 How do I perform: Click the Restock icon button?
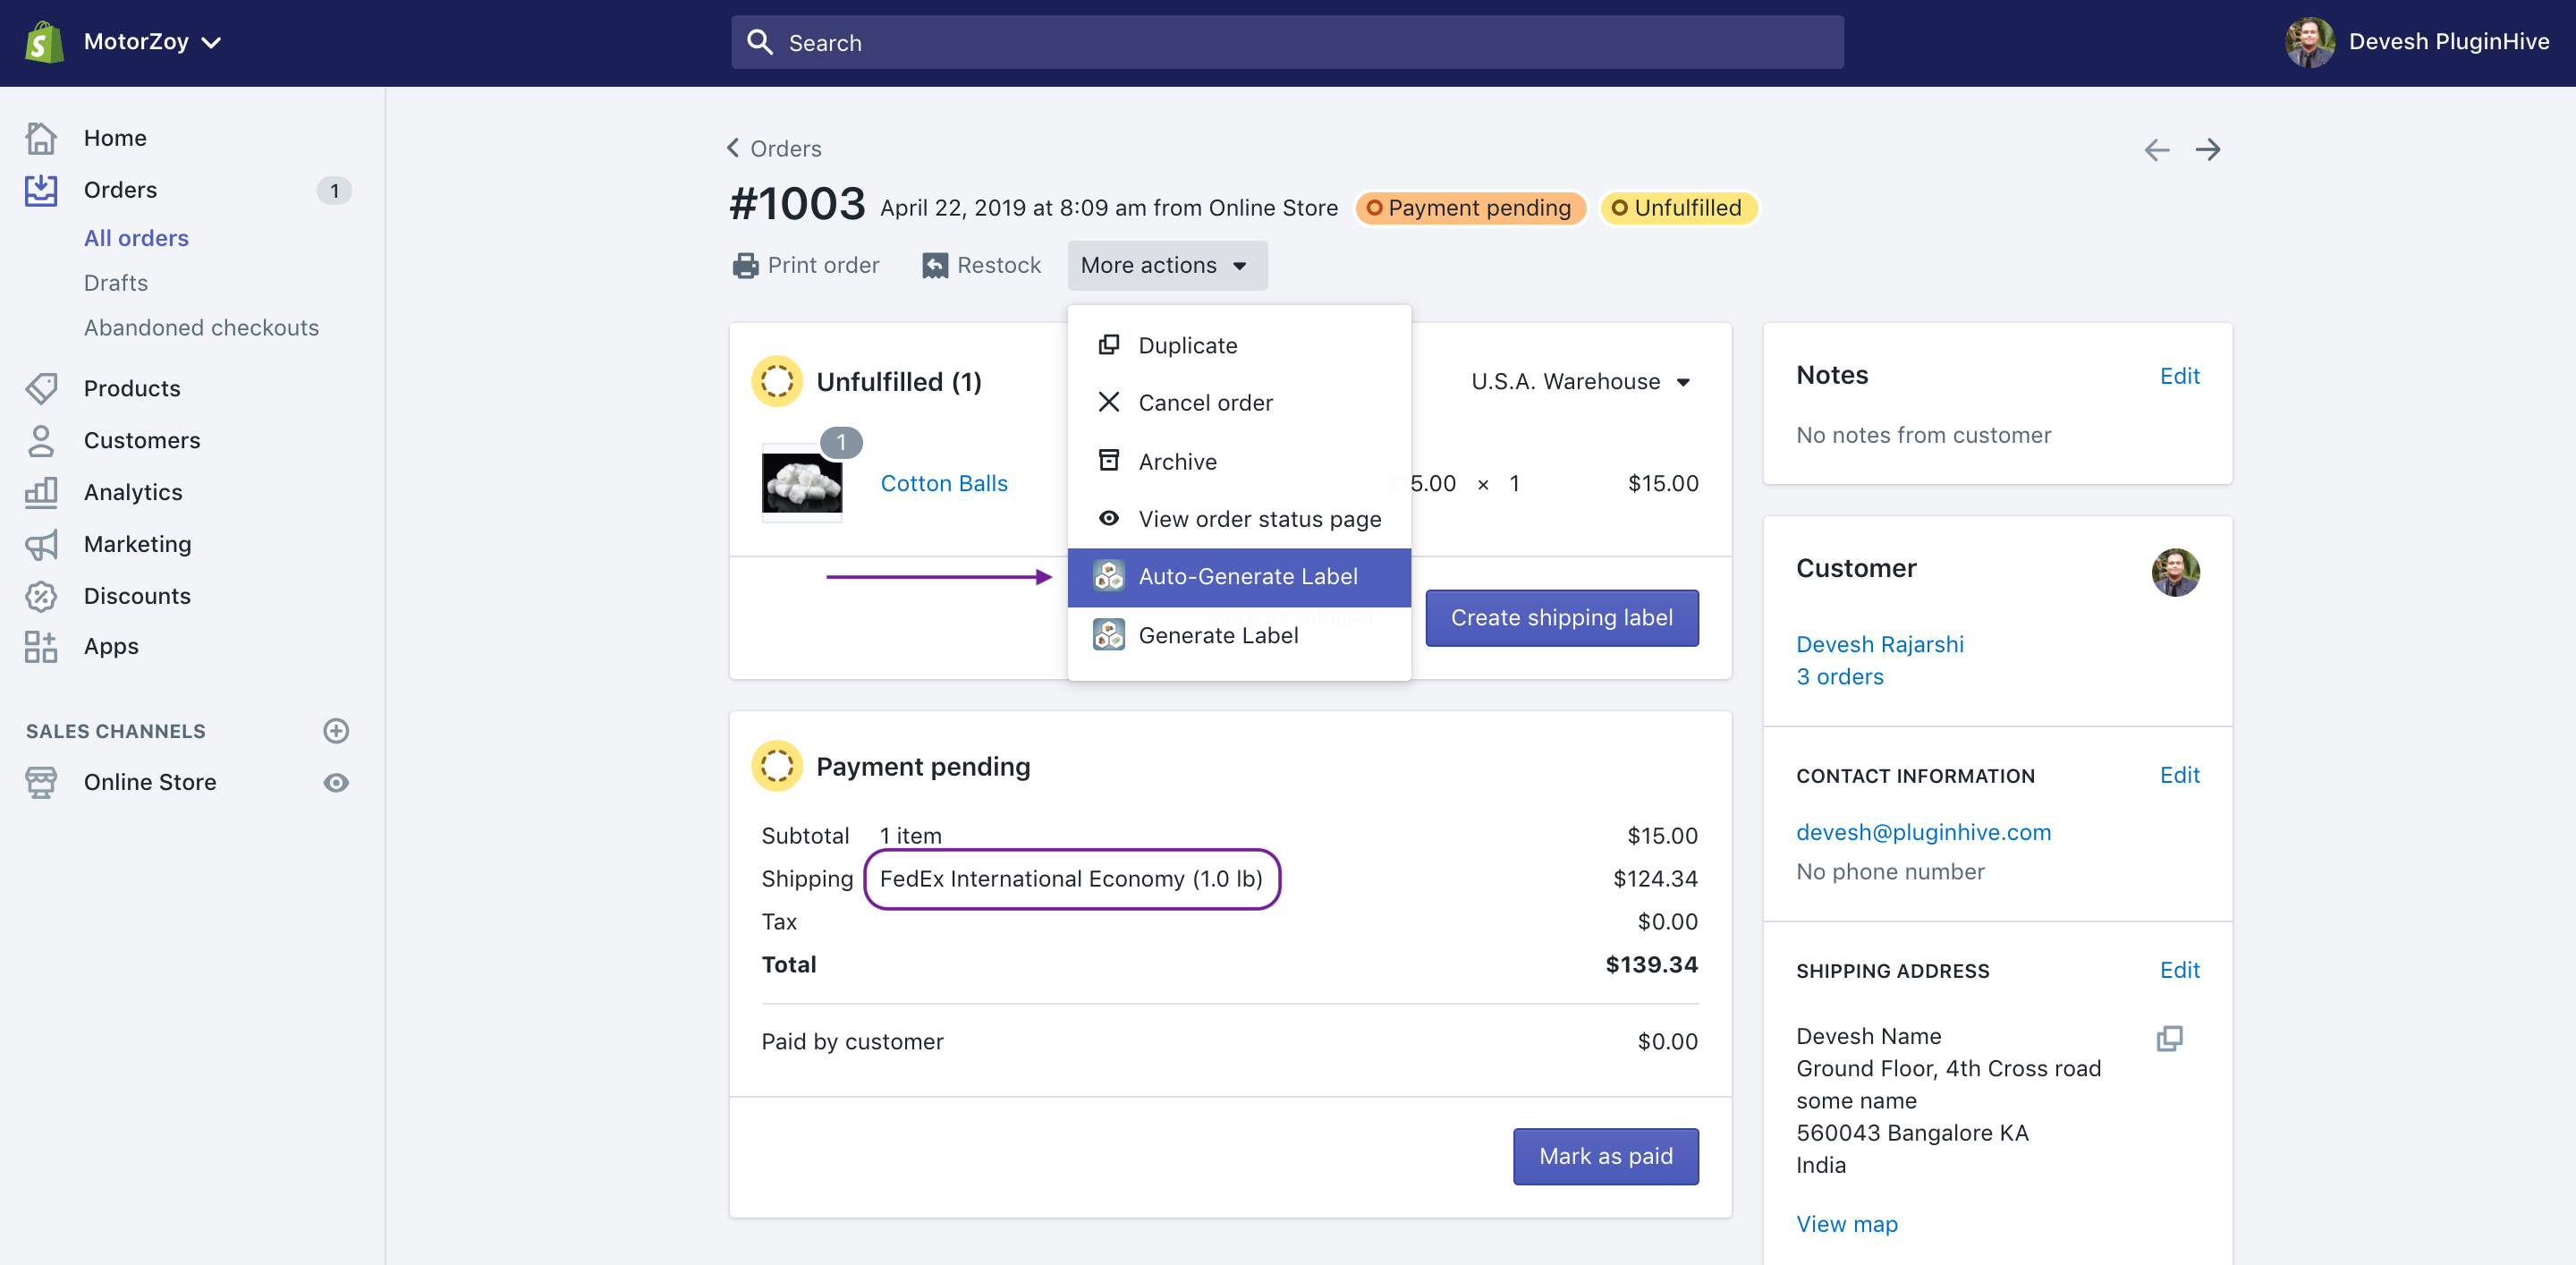(934, 266)
